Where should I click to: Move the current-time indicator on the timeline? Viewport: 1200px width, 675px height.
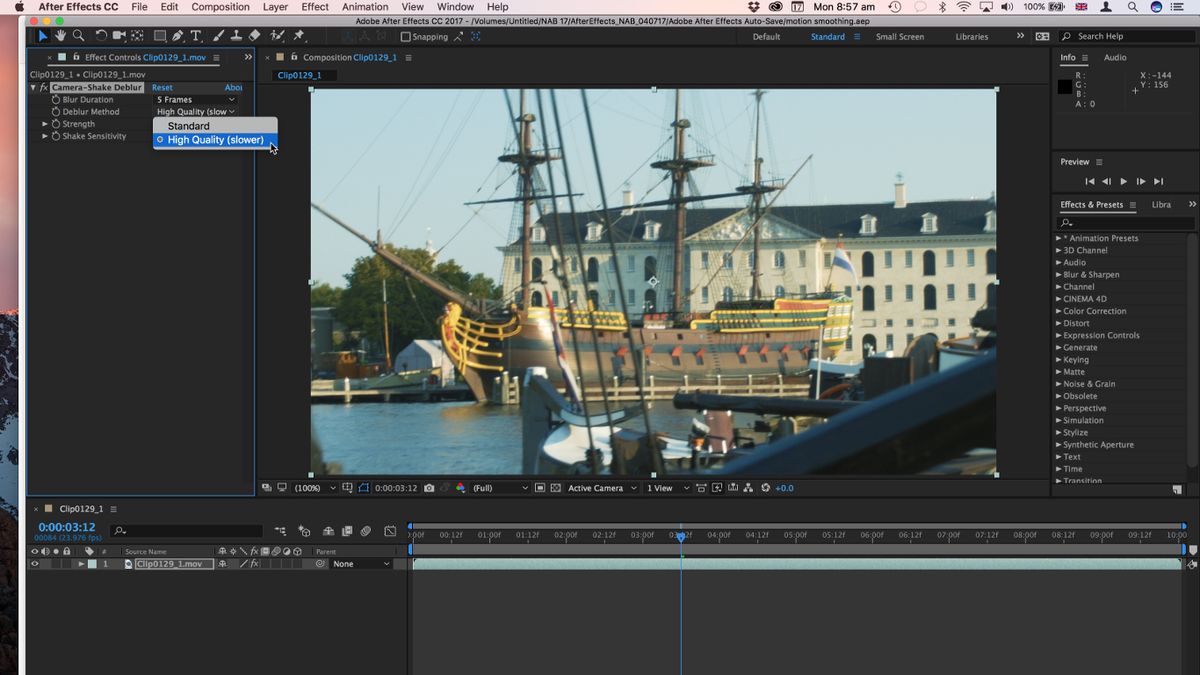(x=681, y=535)
